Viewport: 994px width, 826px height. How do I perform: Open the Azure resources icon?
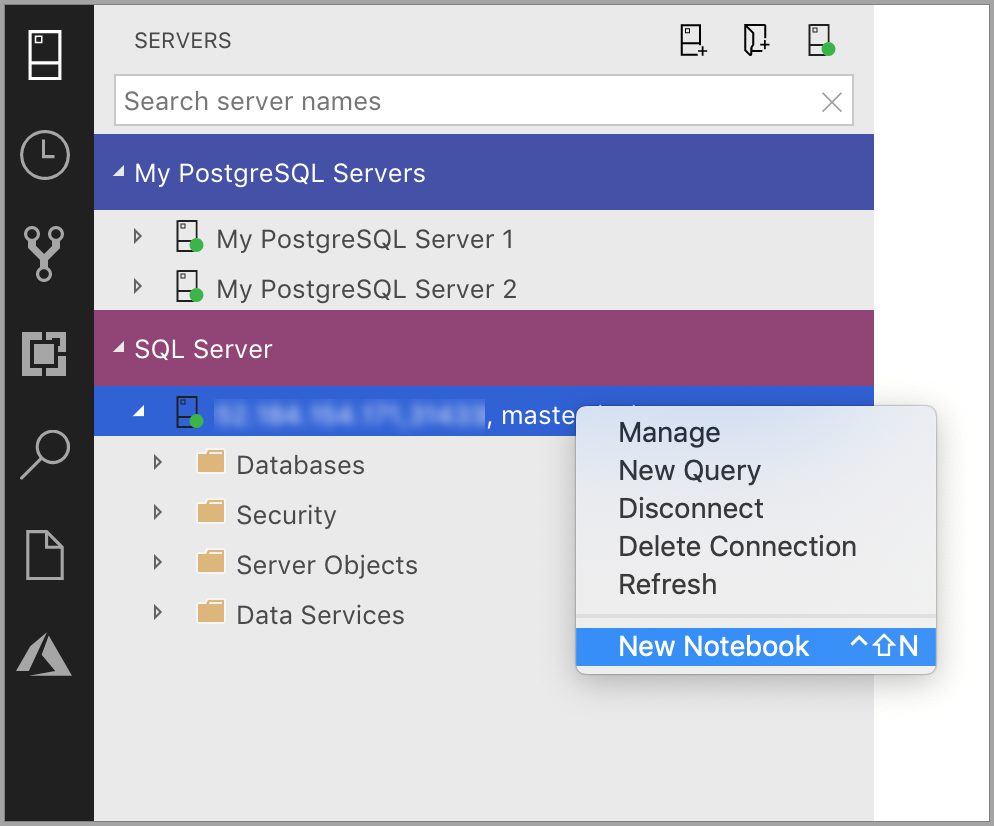tap(44, 654)
